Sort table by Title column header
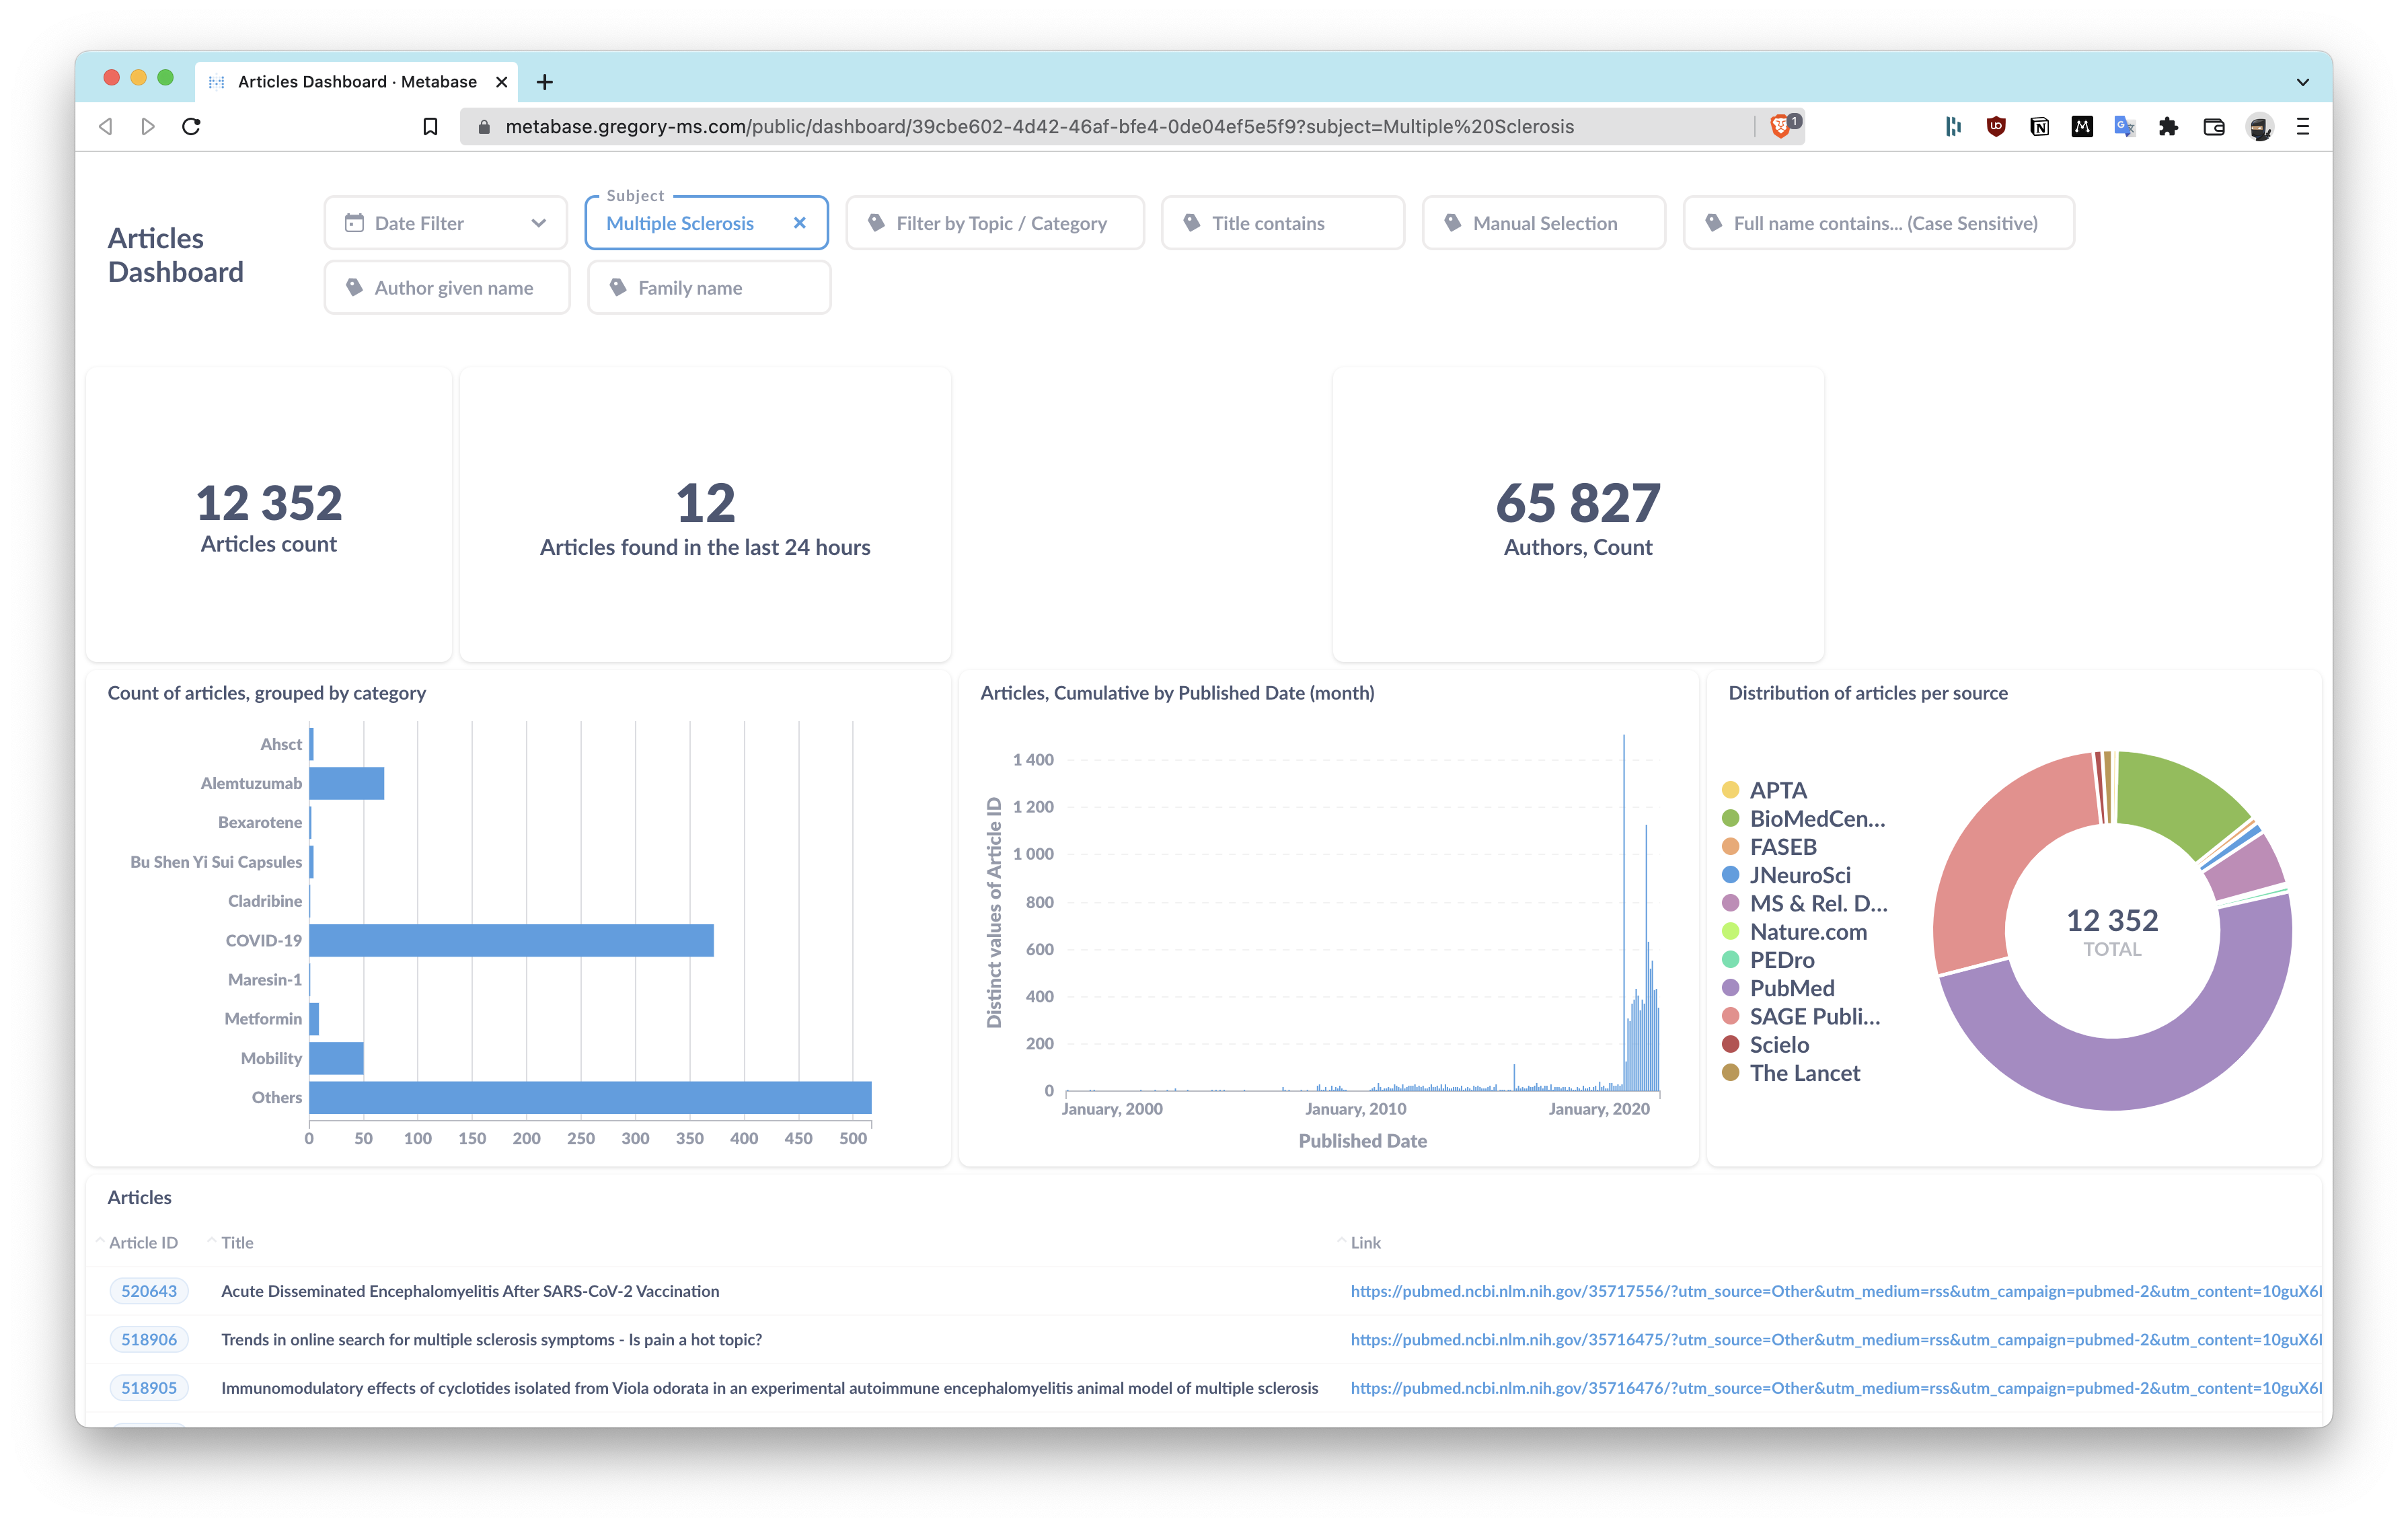2408x1527 pixels. 237,1242
